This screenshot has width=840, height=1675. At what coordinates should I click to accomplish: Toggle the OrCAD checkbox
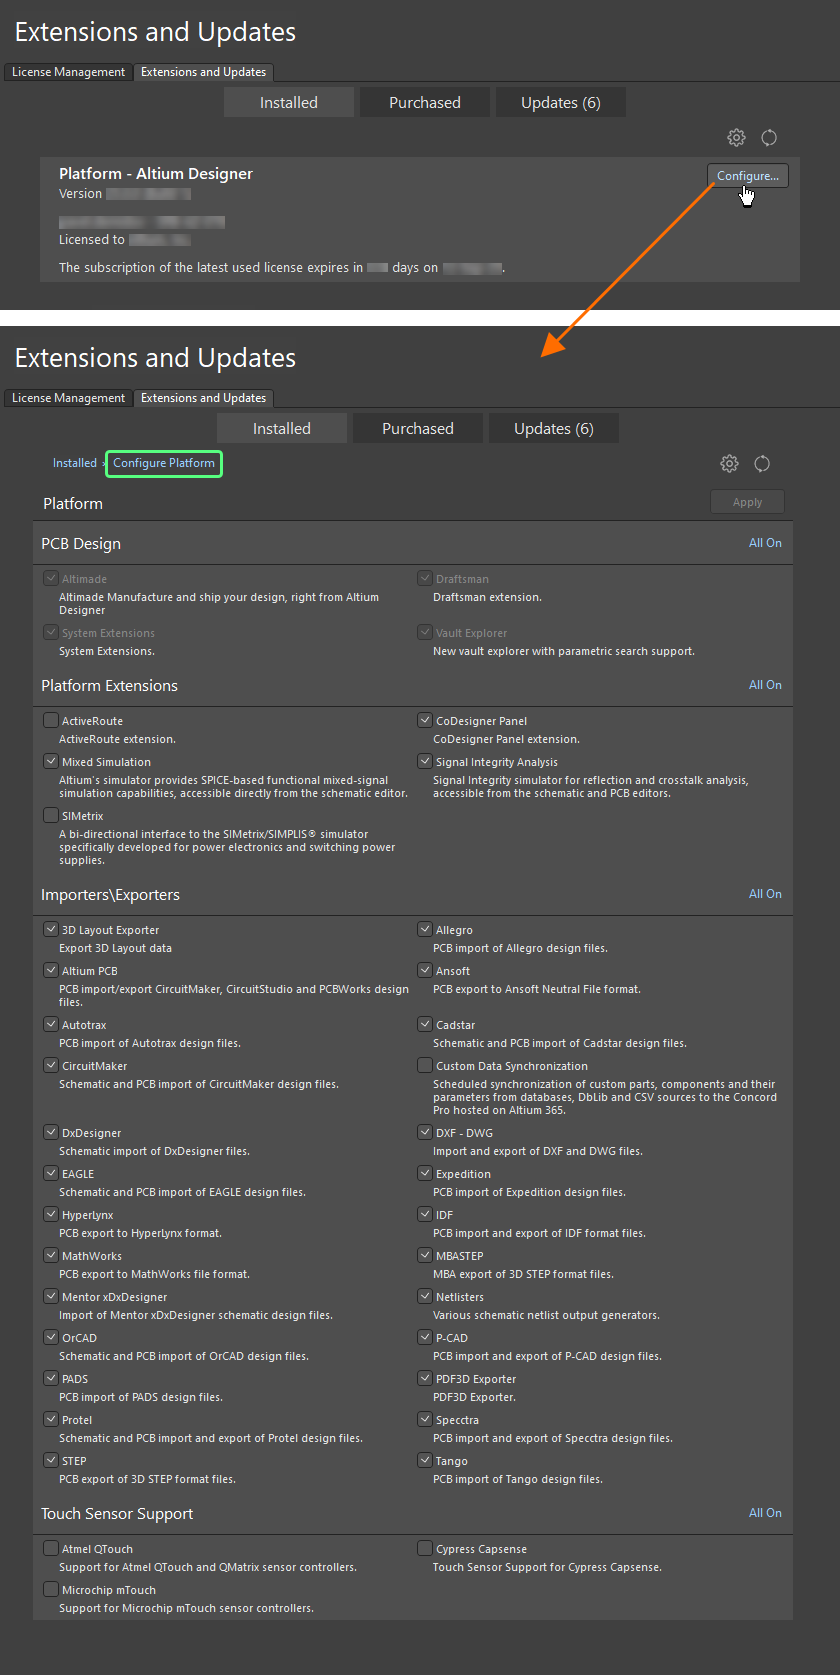(51, 1337)
